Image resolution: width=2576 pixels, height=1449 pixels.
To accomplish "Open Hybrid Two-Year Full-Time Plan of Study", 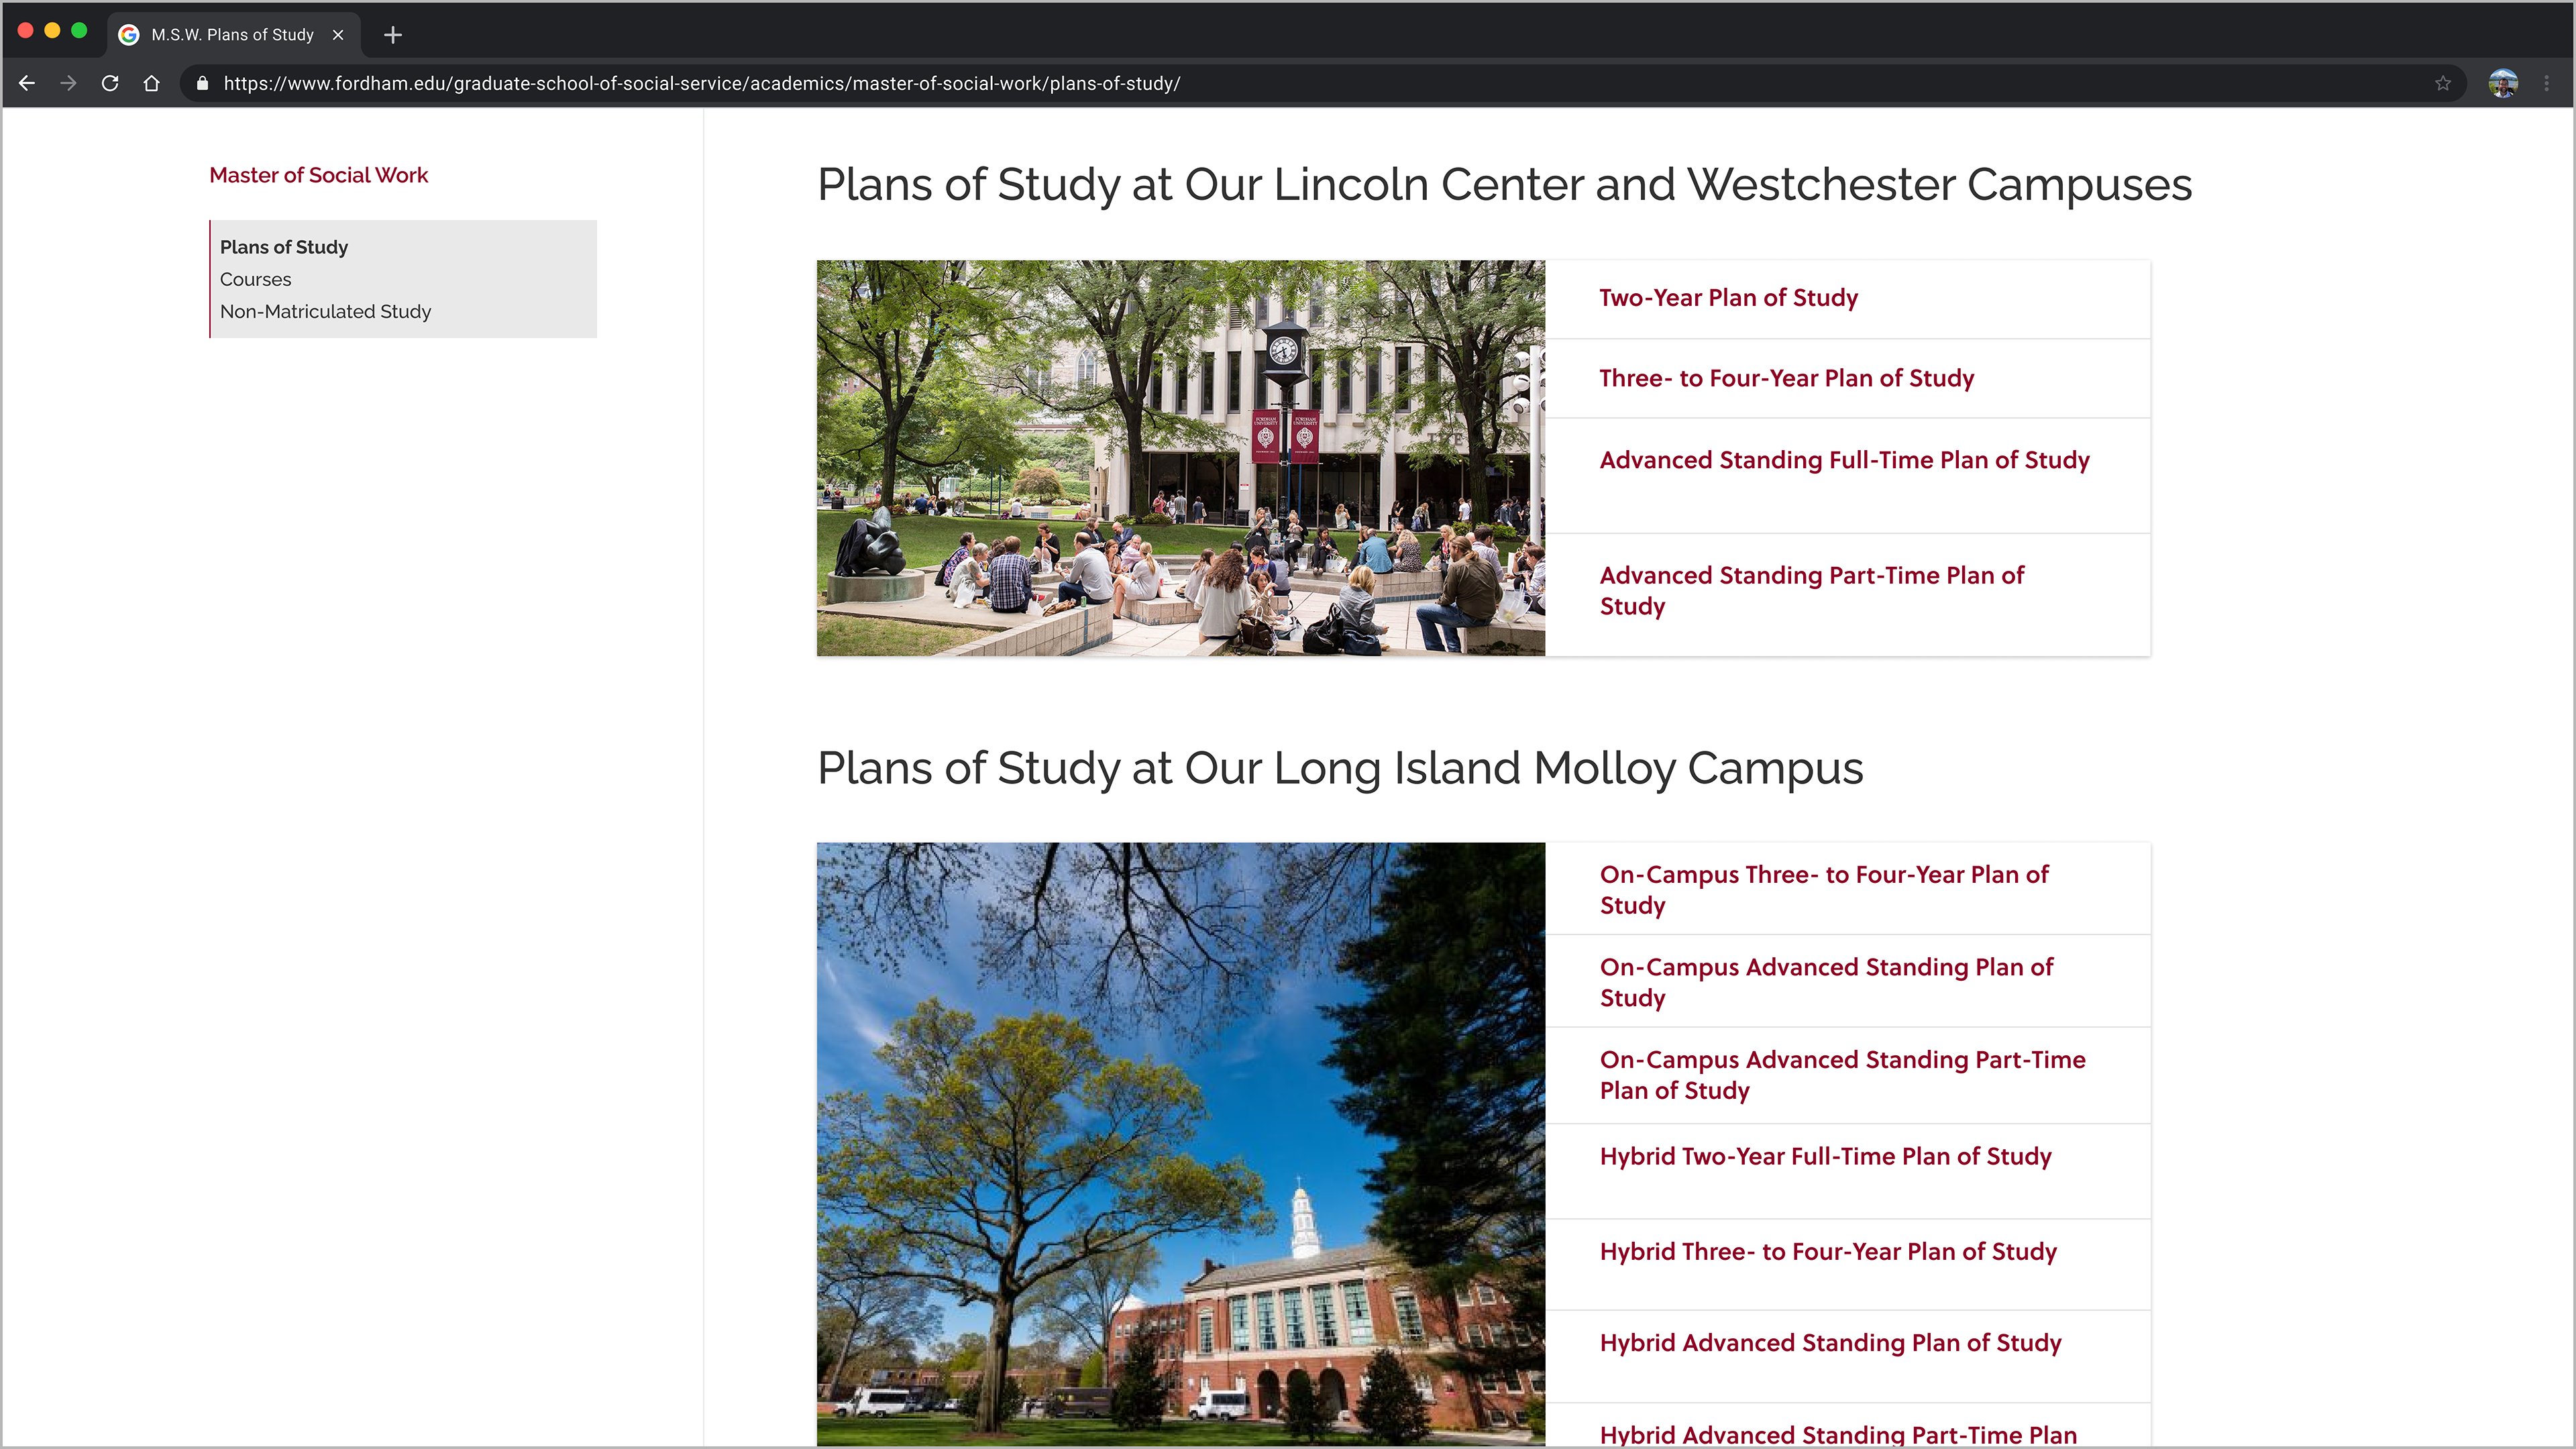I will pyautogui.click(x=1825, y=1156).
